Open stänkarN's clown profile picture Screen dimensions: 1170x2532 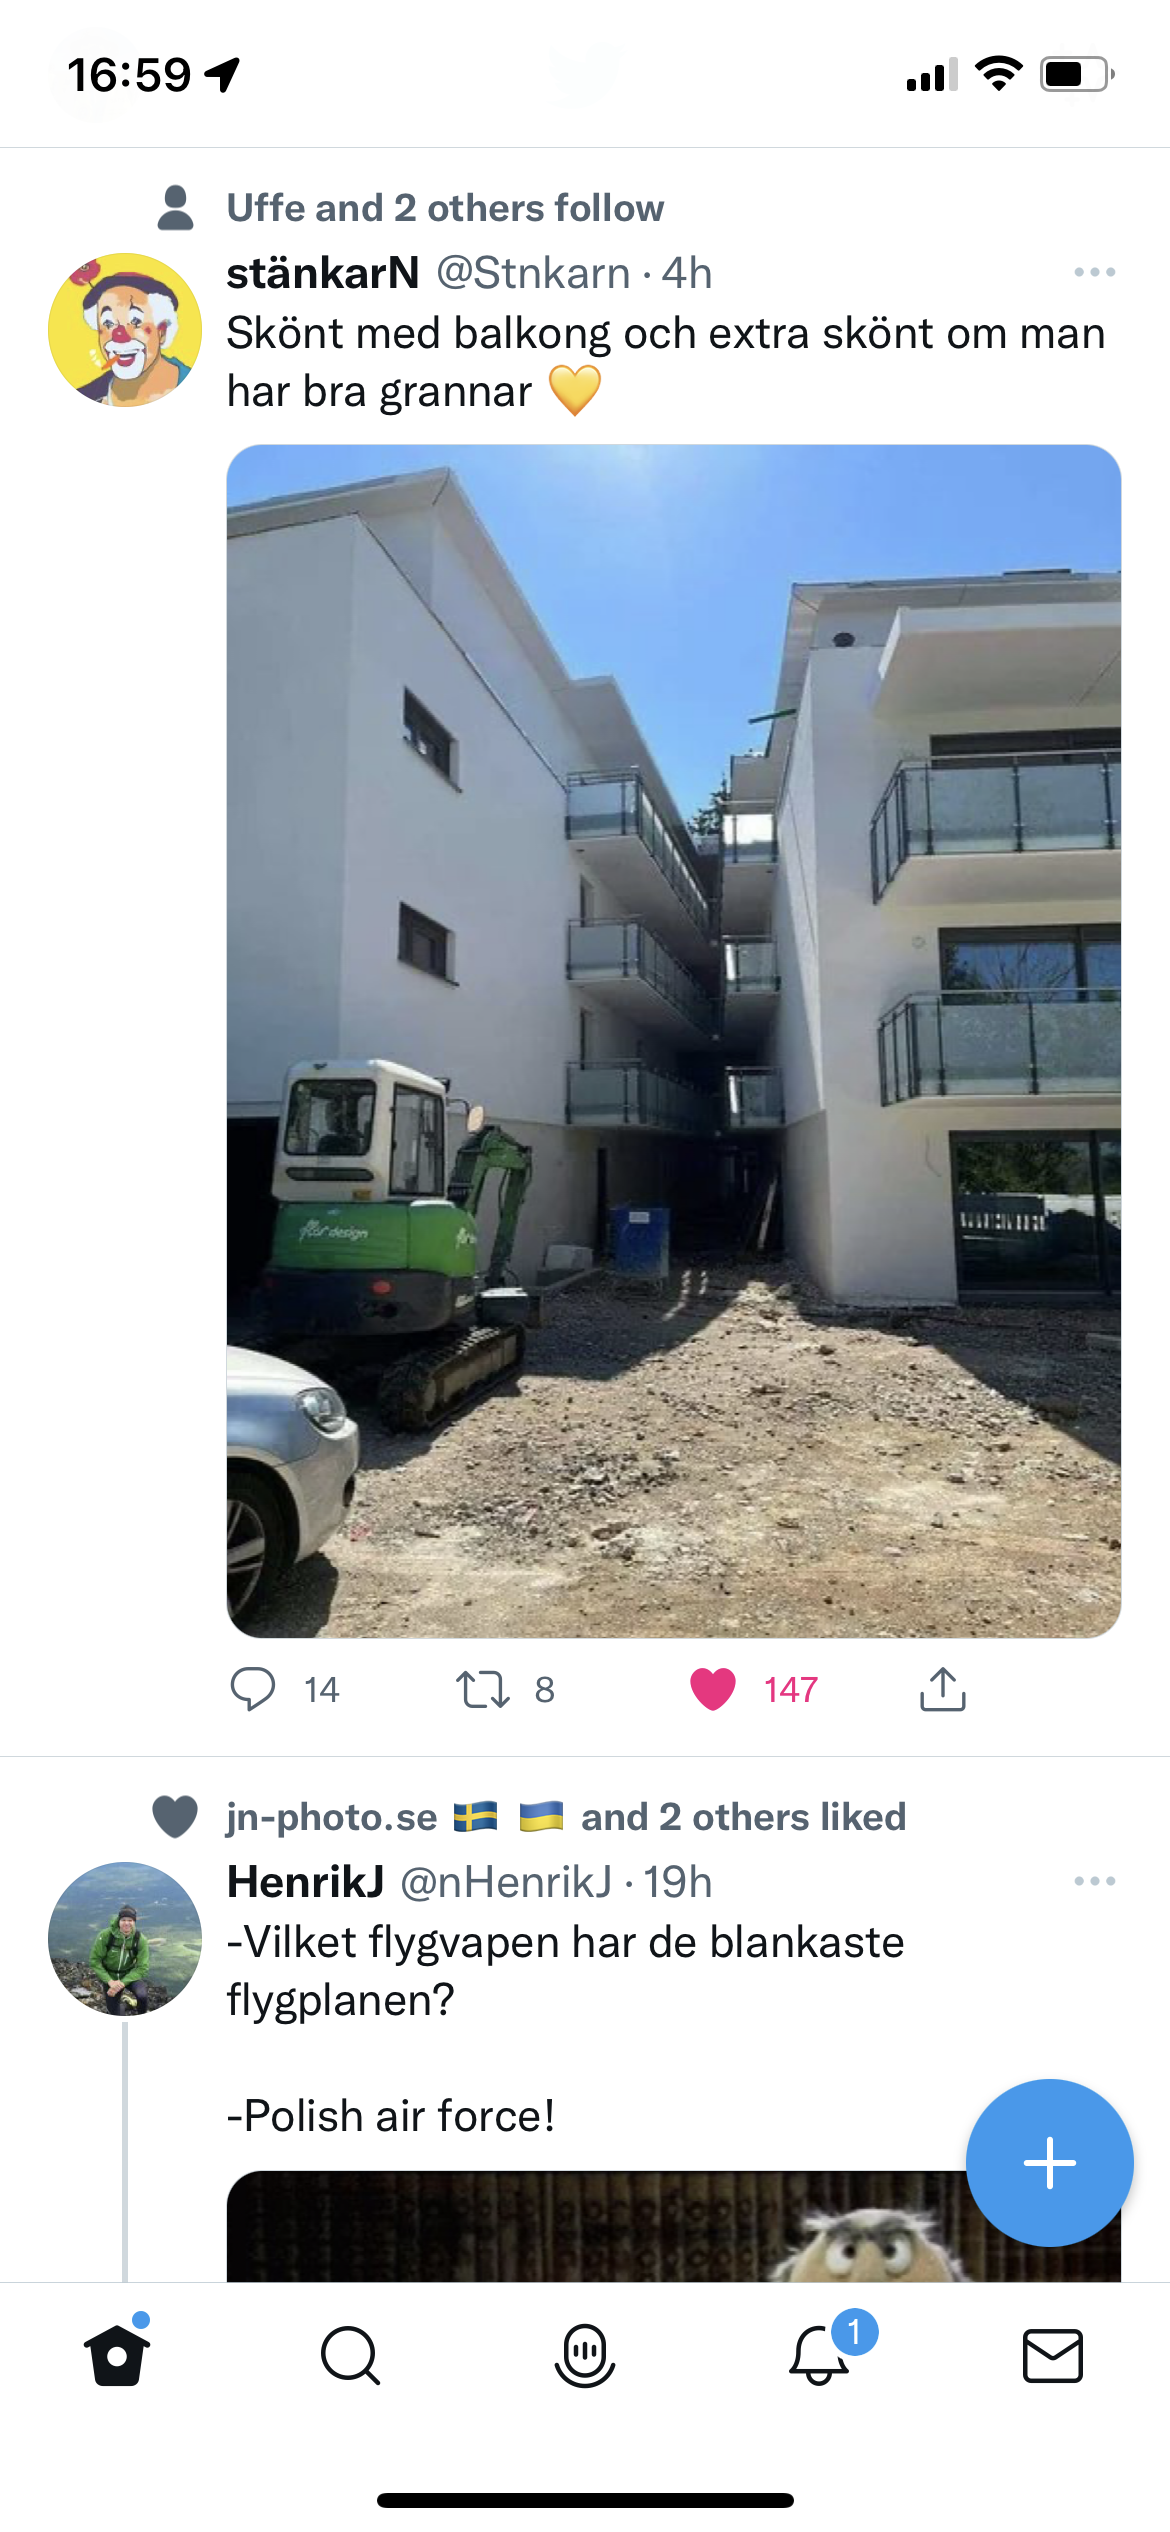[x=125, y=329]
